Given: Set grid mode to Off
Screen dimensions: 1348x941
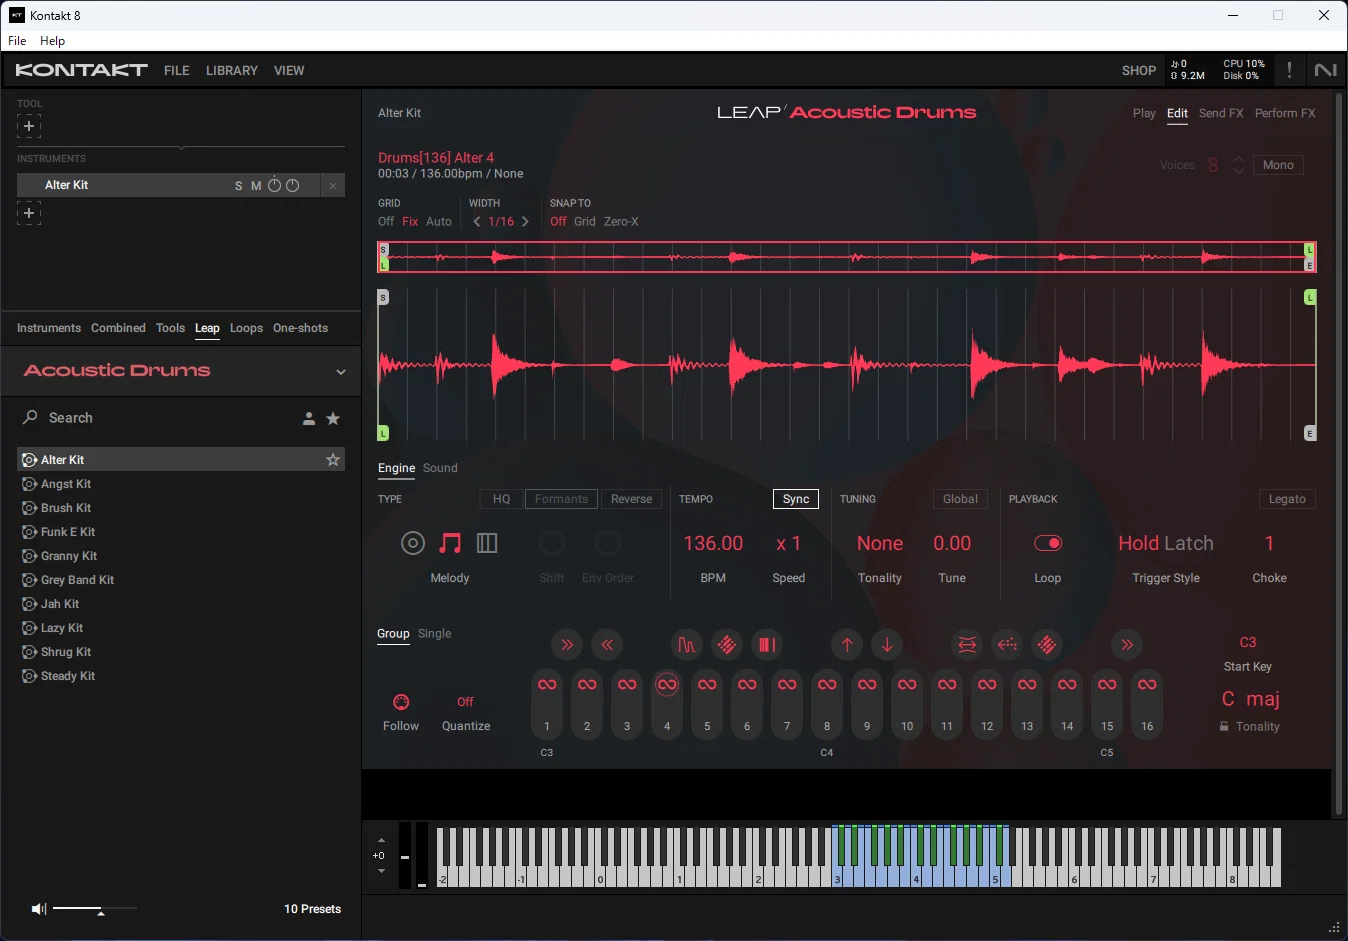Looking at the screenshot, I should [x=386, y=222].
